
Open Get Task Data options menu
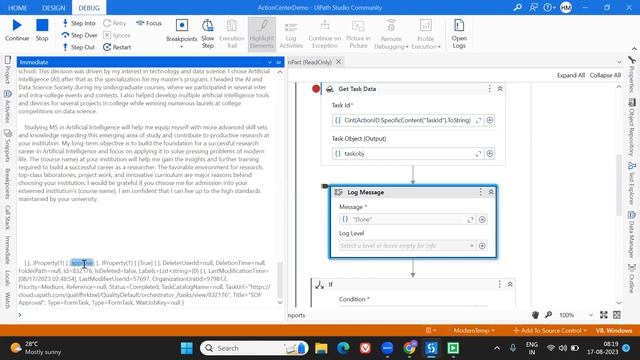coord(489,89)
